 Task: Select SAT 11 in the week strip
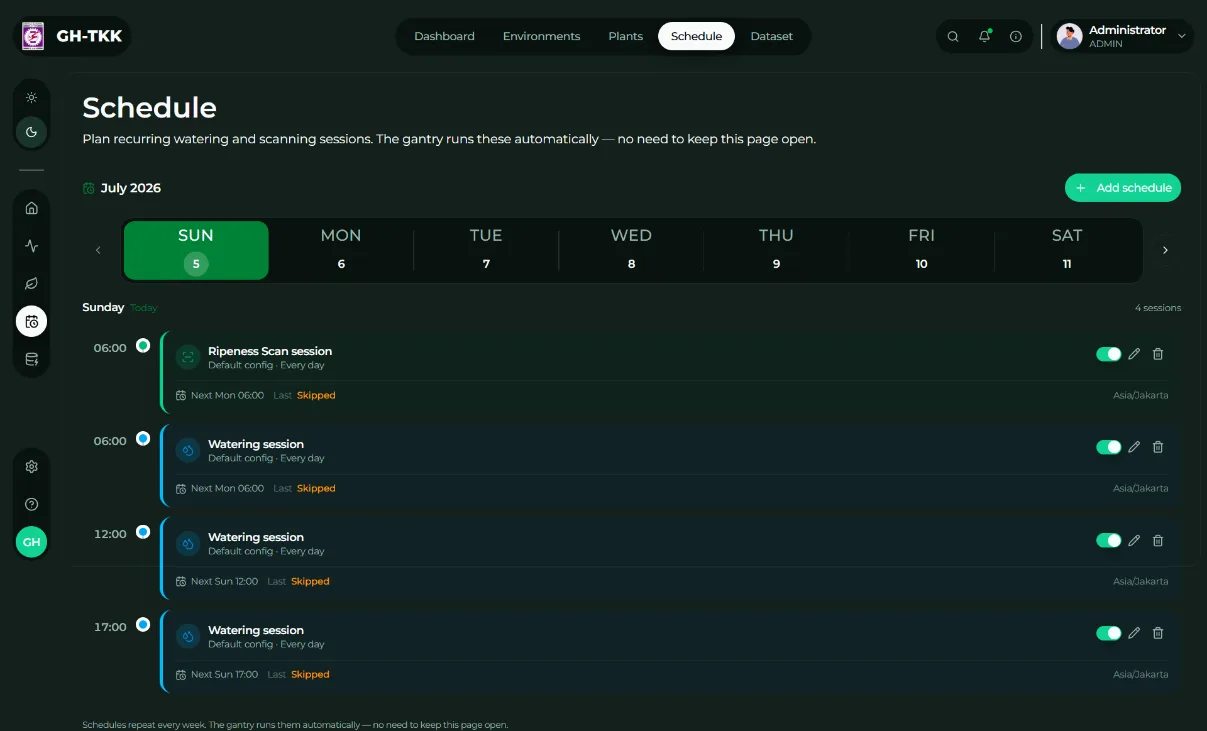coord(1067,250)
